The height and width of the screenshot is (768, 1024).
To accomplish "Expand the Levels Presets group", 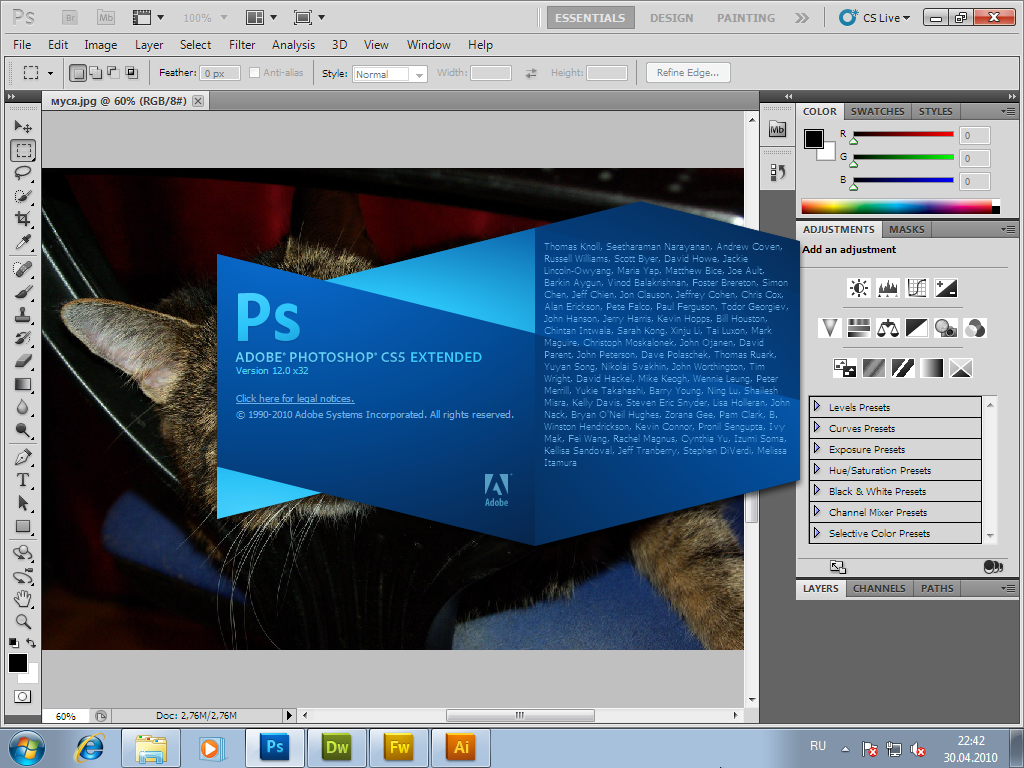I will pos(860,406).
